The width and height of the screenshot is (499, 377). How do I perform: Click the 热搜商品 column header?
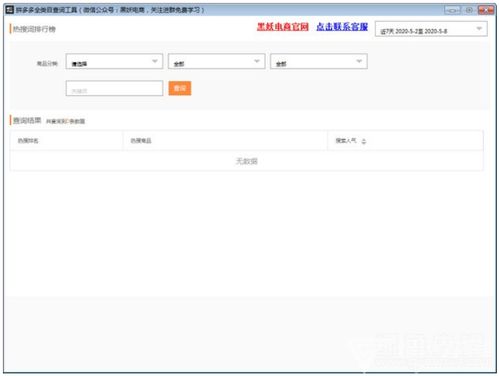point(141,141)
